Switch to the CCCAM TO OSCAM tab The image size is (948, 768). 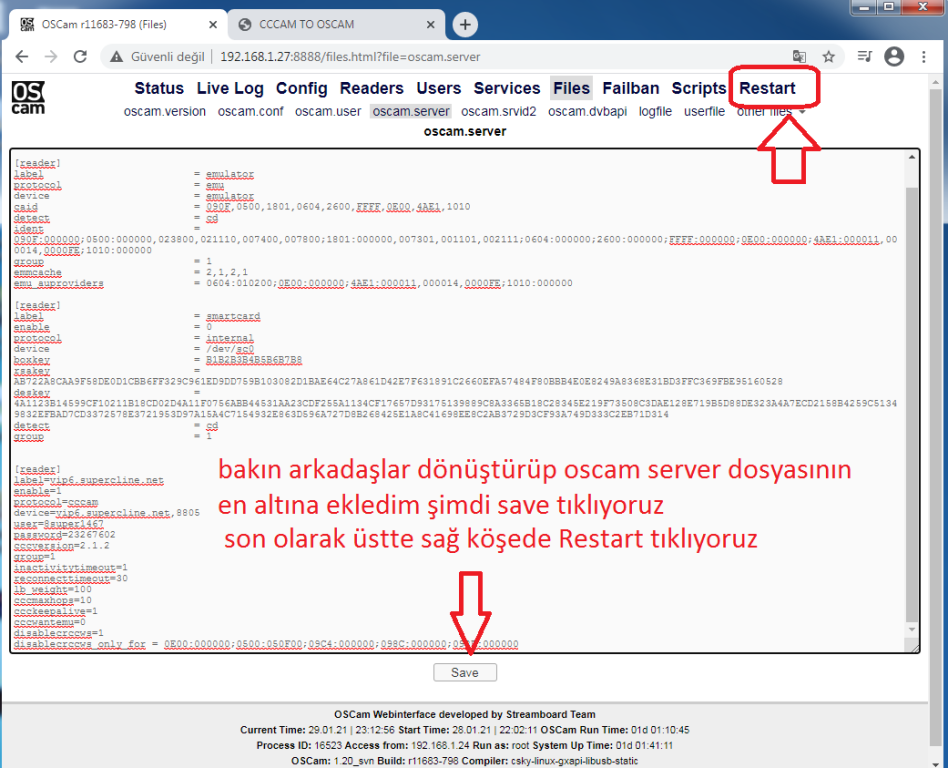point(336,25)
